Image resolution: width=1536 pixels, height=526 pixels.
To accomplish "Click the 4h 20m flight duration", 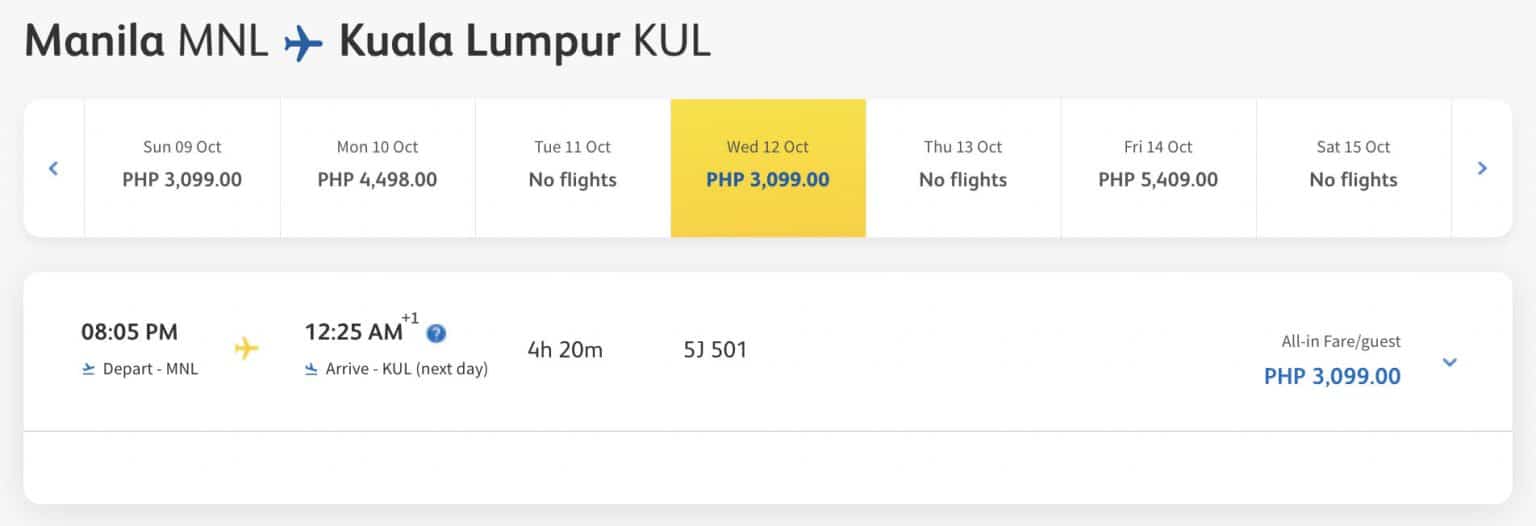I will click(x=565, y=350).
